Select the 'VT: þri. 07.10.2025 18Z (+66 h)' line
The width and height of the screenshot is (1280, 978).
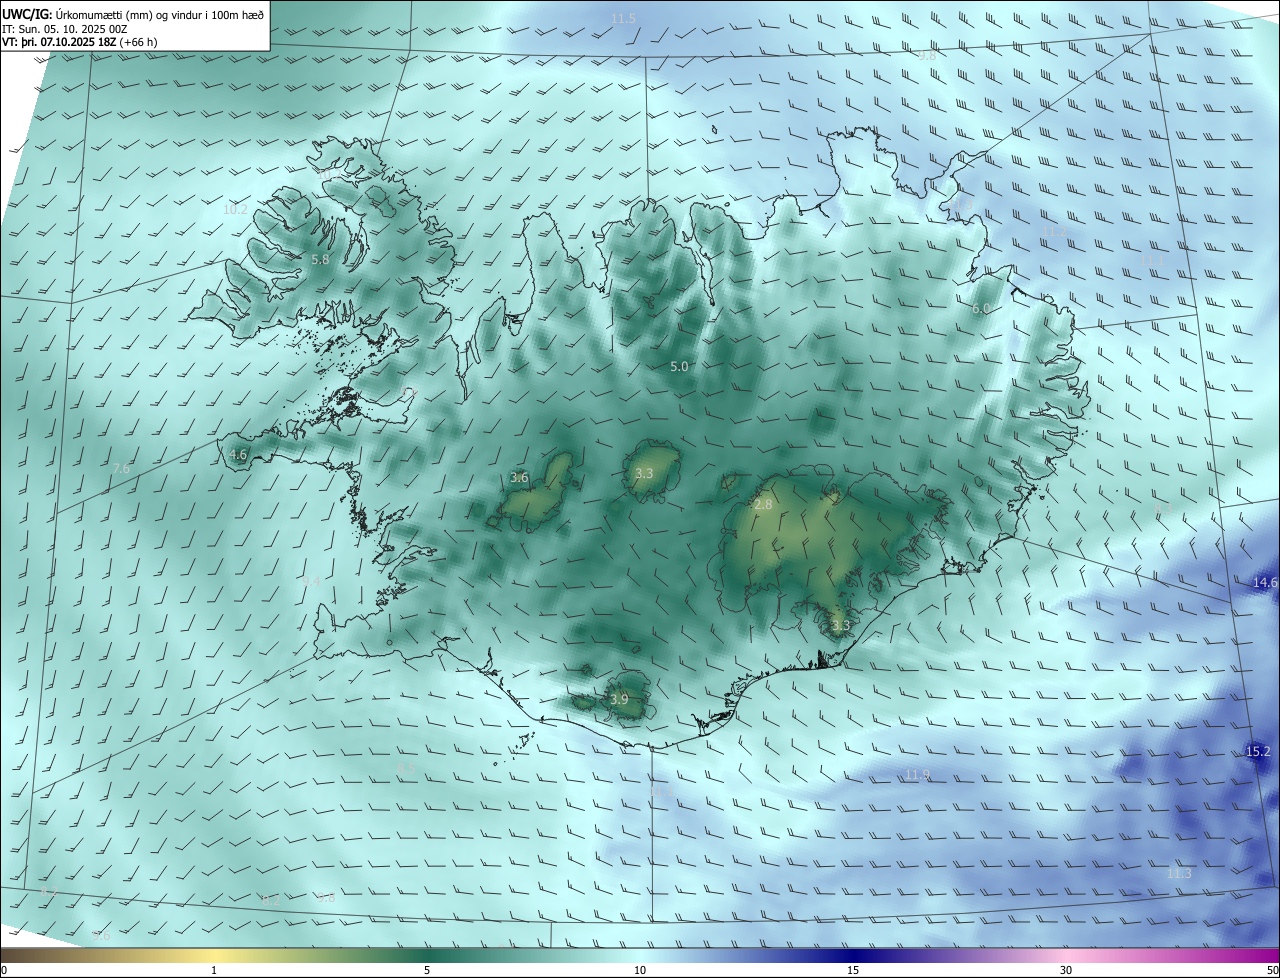pos(80,42)
